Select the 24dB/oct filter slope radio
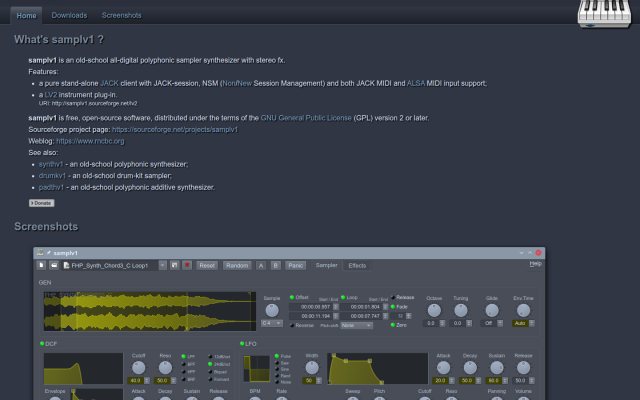Viewport: 640px width, 400px height. (x=219, y=364)
